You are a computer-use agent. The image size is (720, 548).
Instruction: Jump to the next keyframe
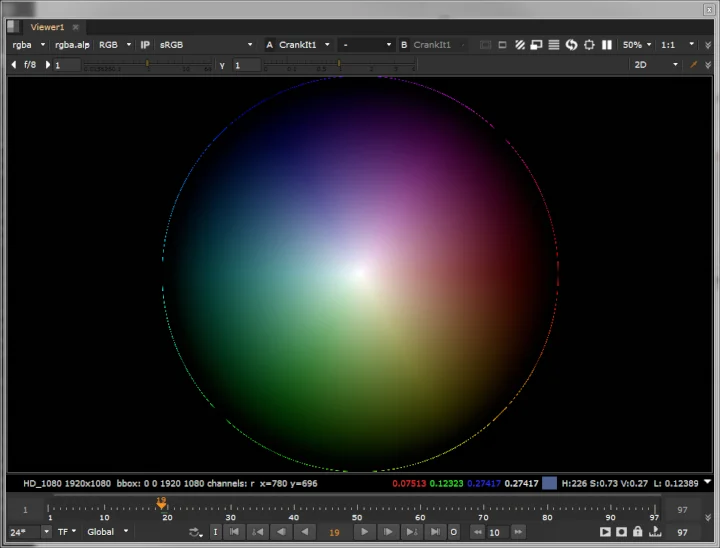411,532
